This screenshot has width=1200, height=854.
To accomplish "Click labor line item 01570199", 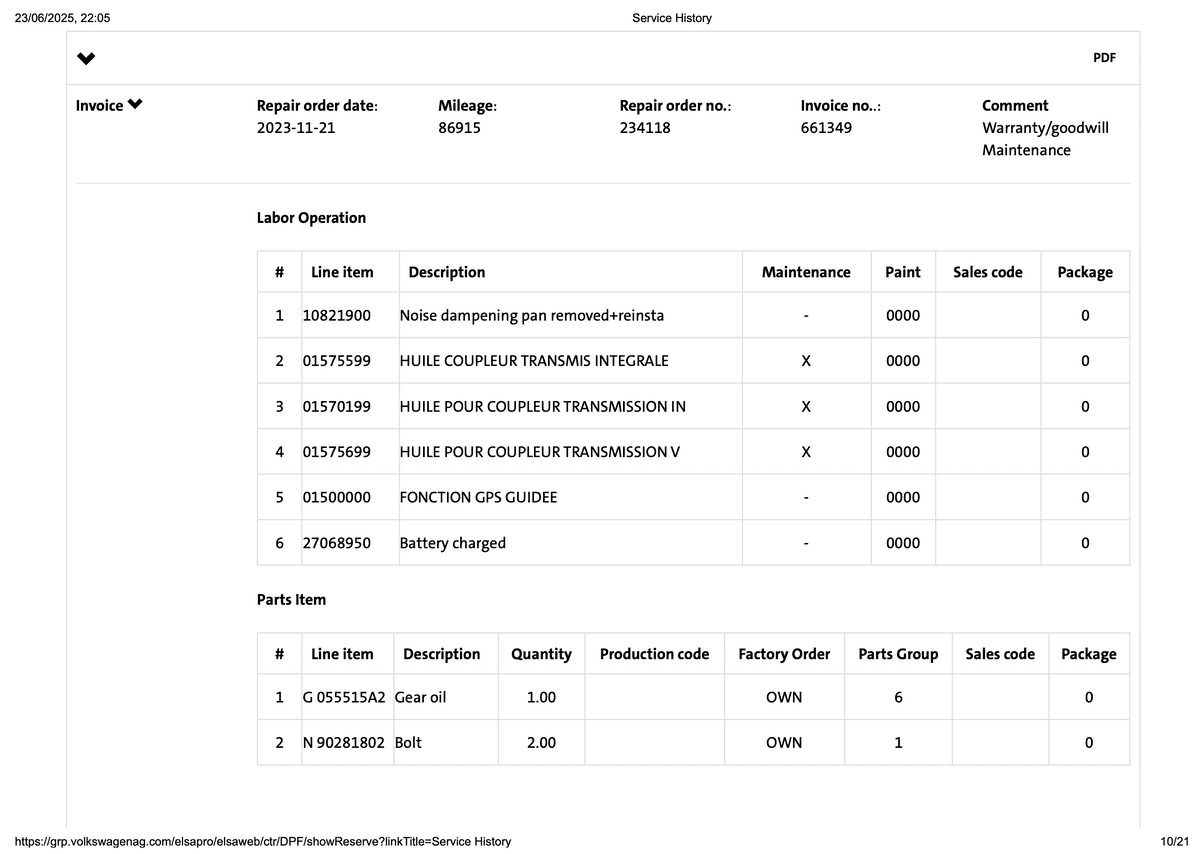I will click(x=337, y=407).
